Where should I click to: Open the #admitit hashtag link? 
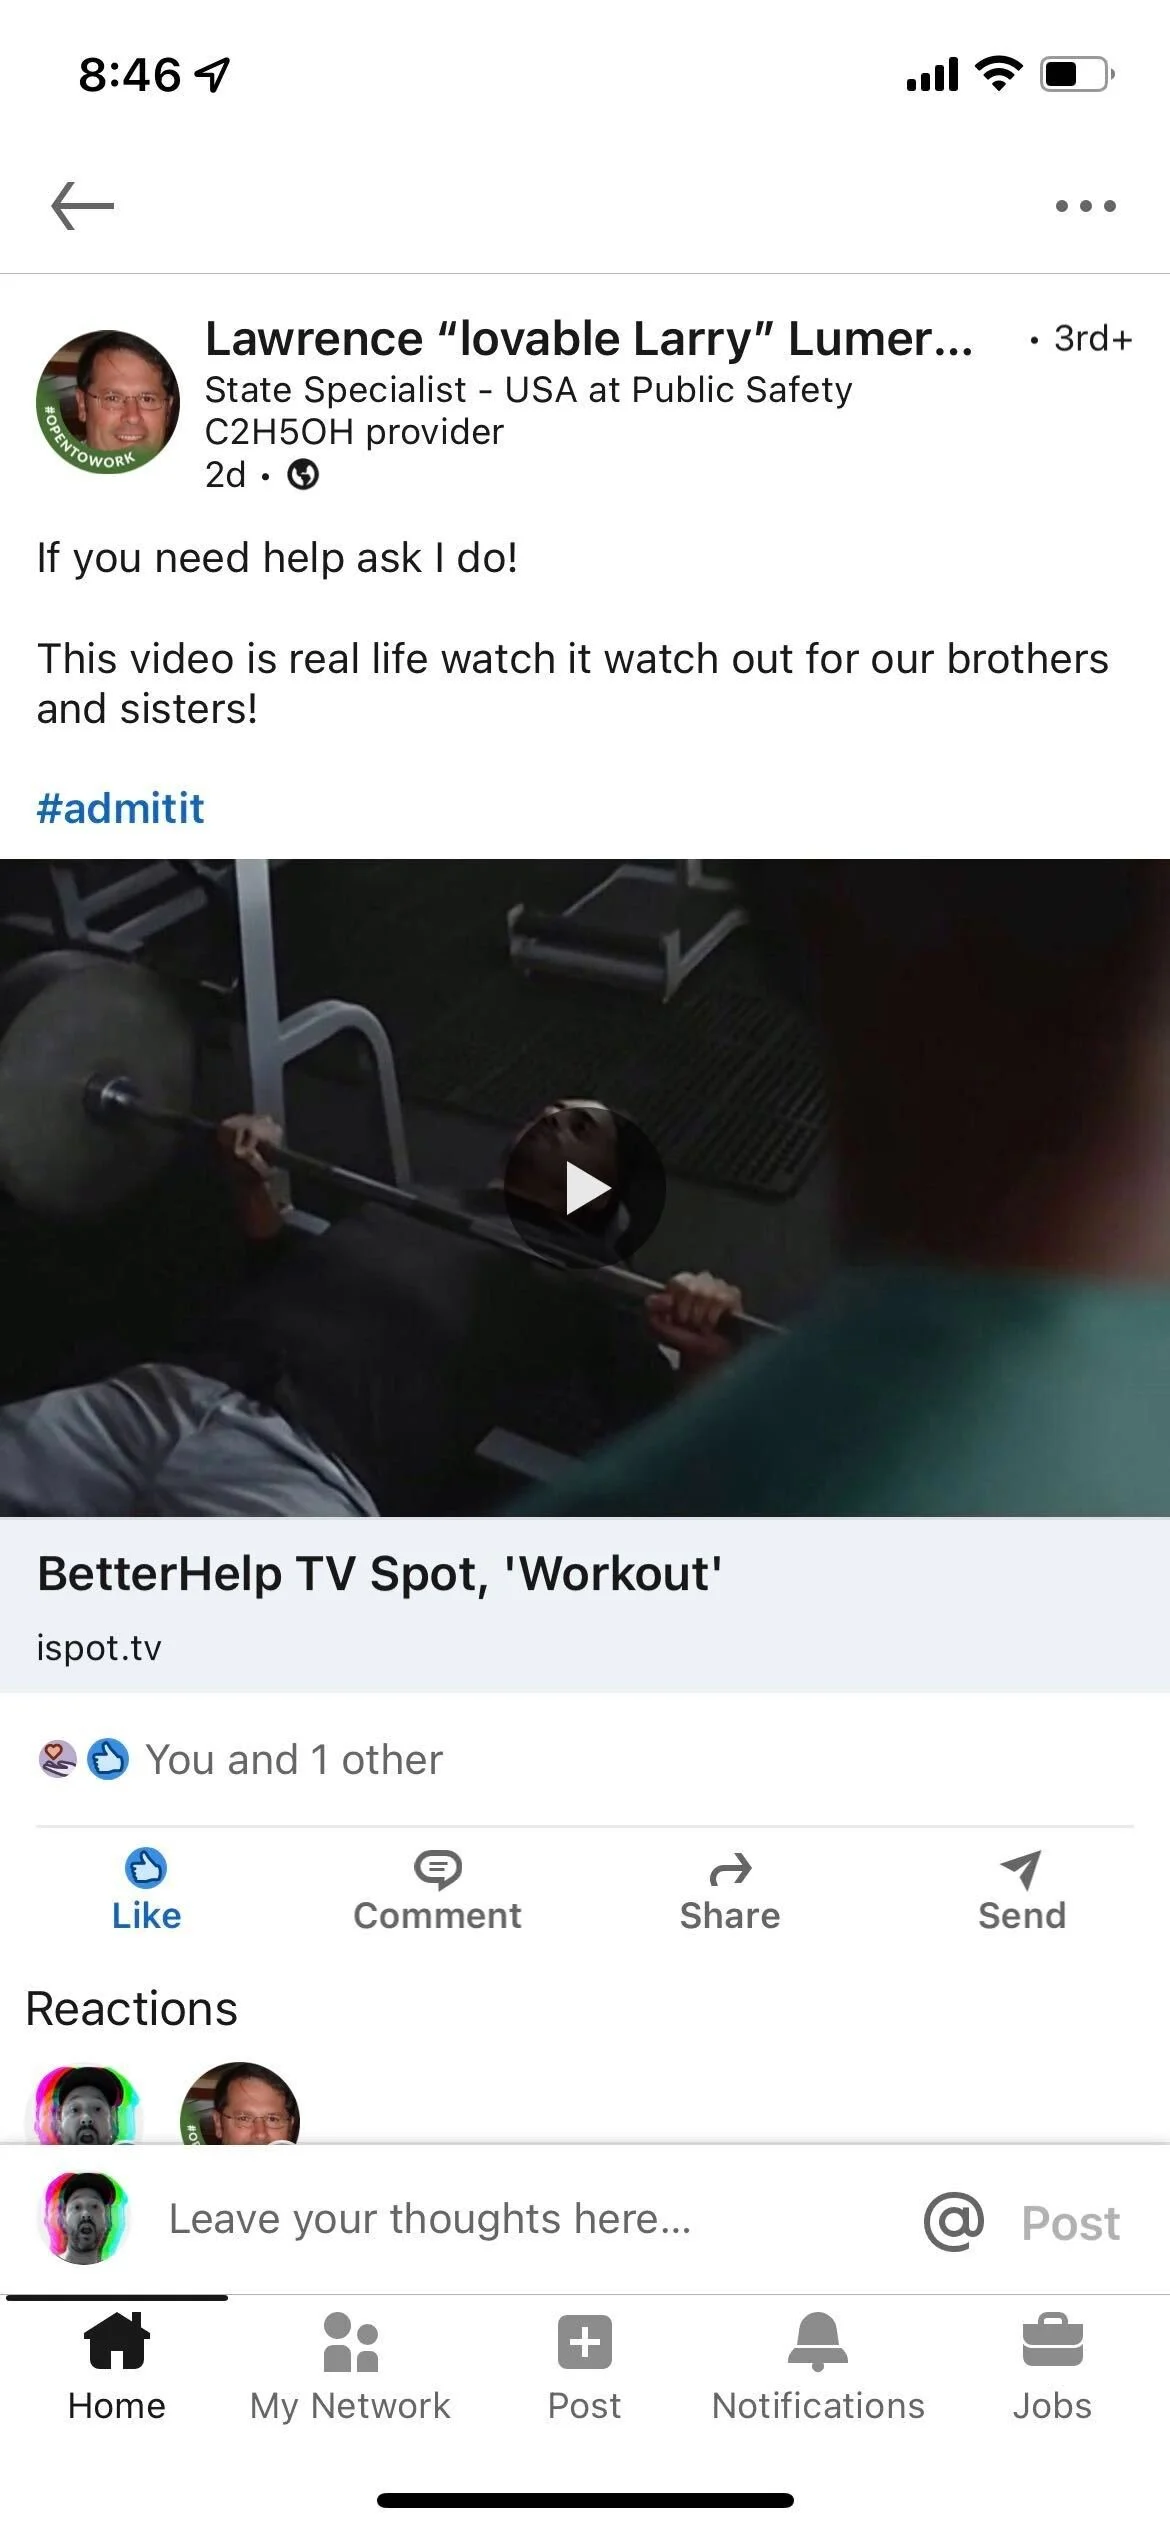coord(120,808)
